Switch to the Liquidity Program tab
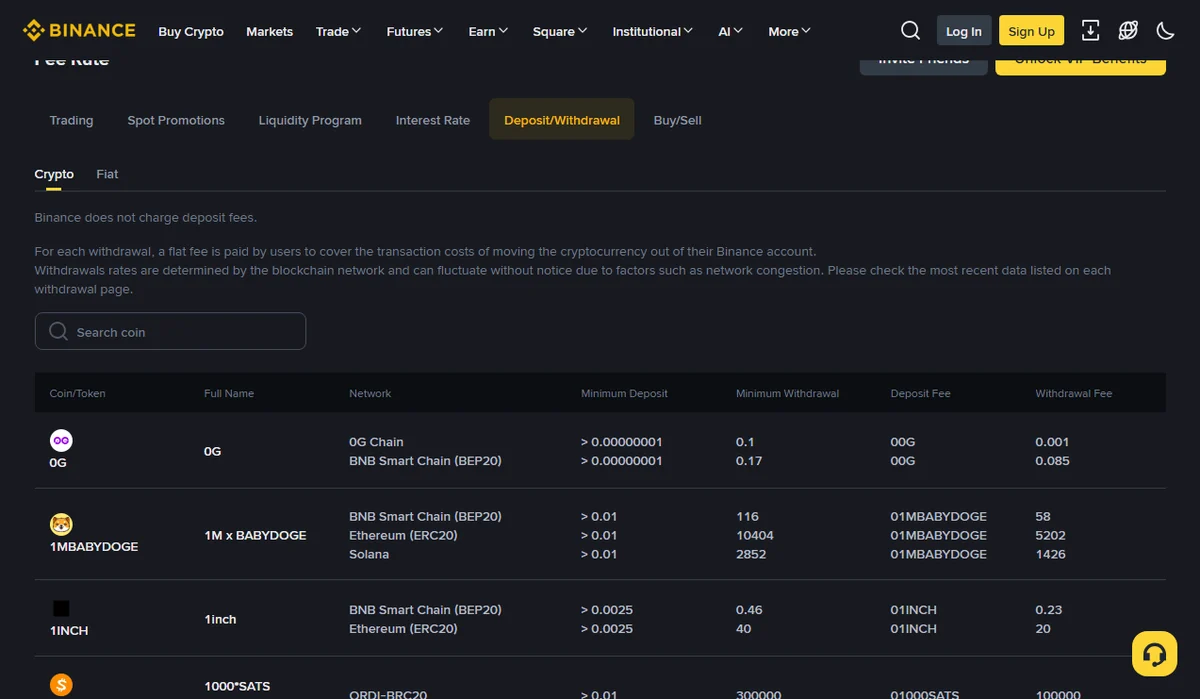This screenshot has width=1200, height=699. (310, 120)
